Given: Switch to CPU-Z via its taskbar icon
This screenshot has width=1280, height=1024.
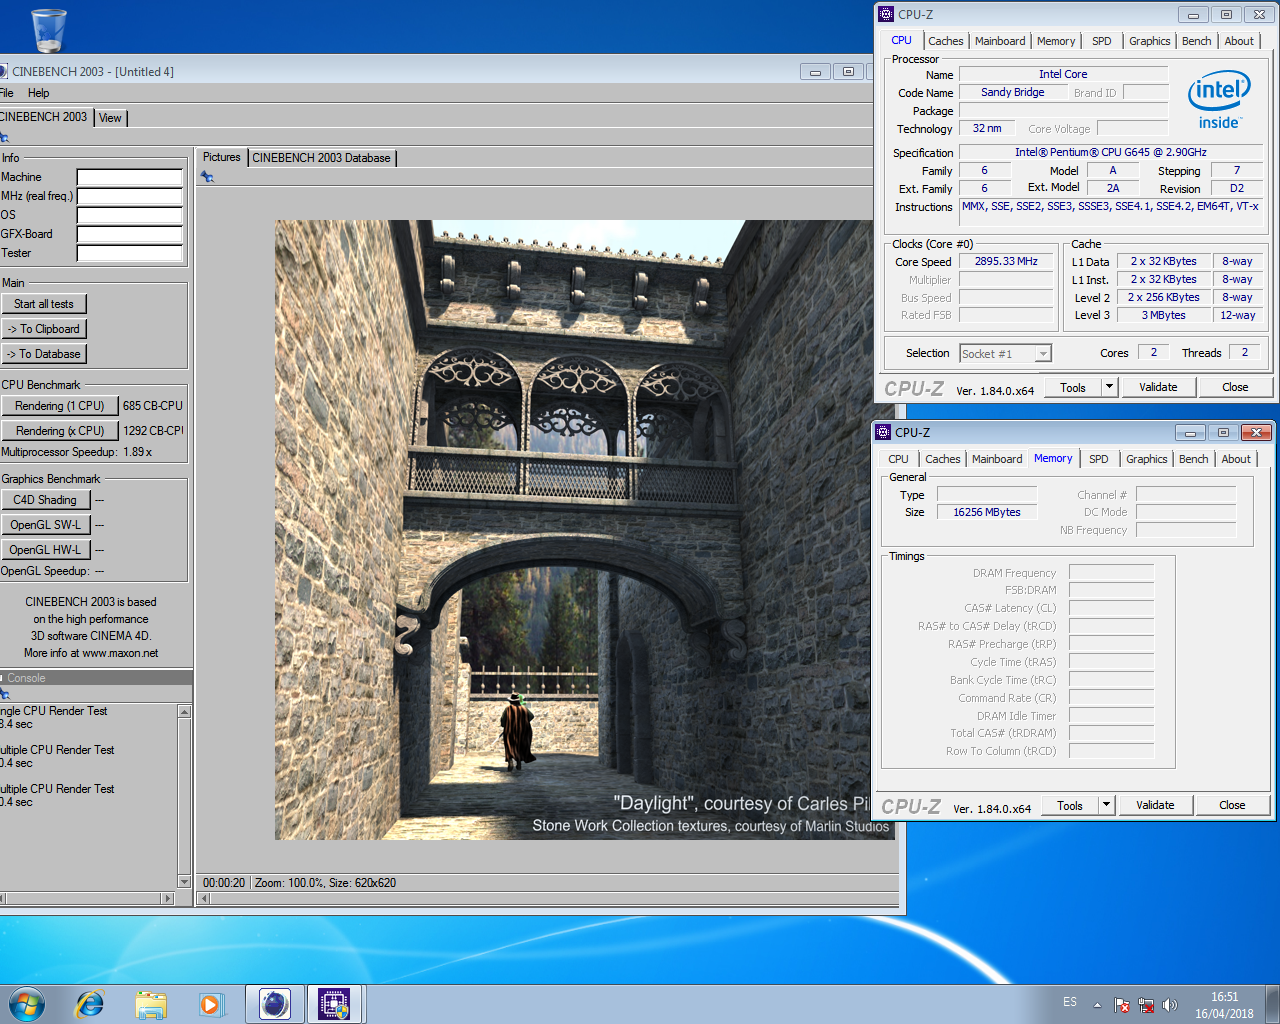Looking at the screenshot, I should (x=334, y=1004).
